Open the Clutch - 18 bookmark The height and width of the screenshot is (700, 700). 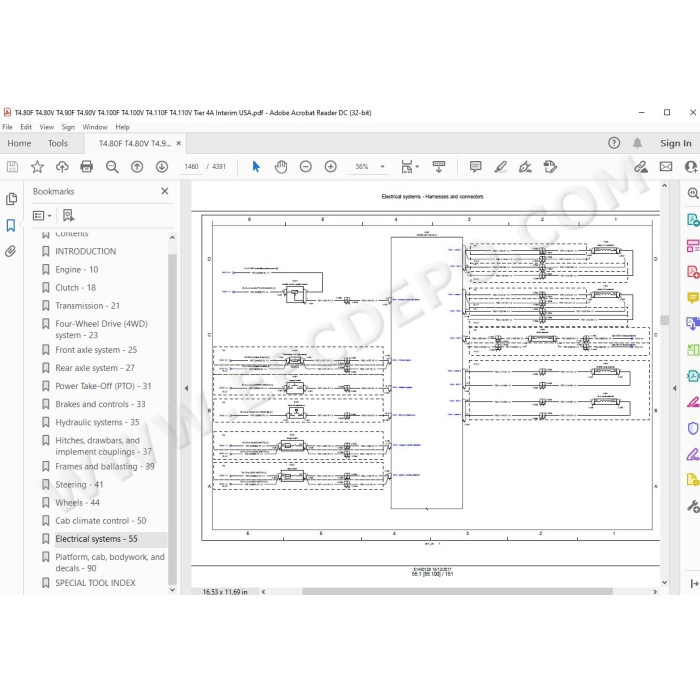75,288
